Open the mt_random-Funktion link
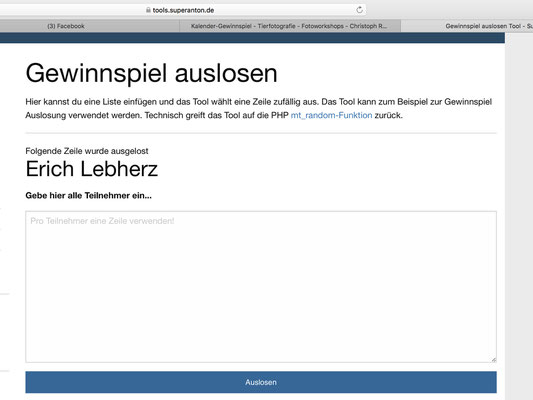 [x=331, y=115]
